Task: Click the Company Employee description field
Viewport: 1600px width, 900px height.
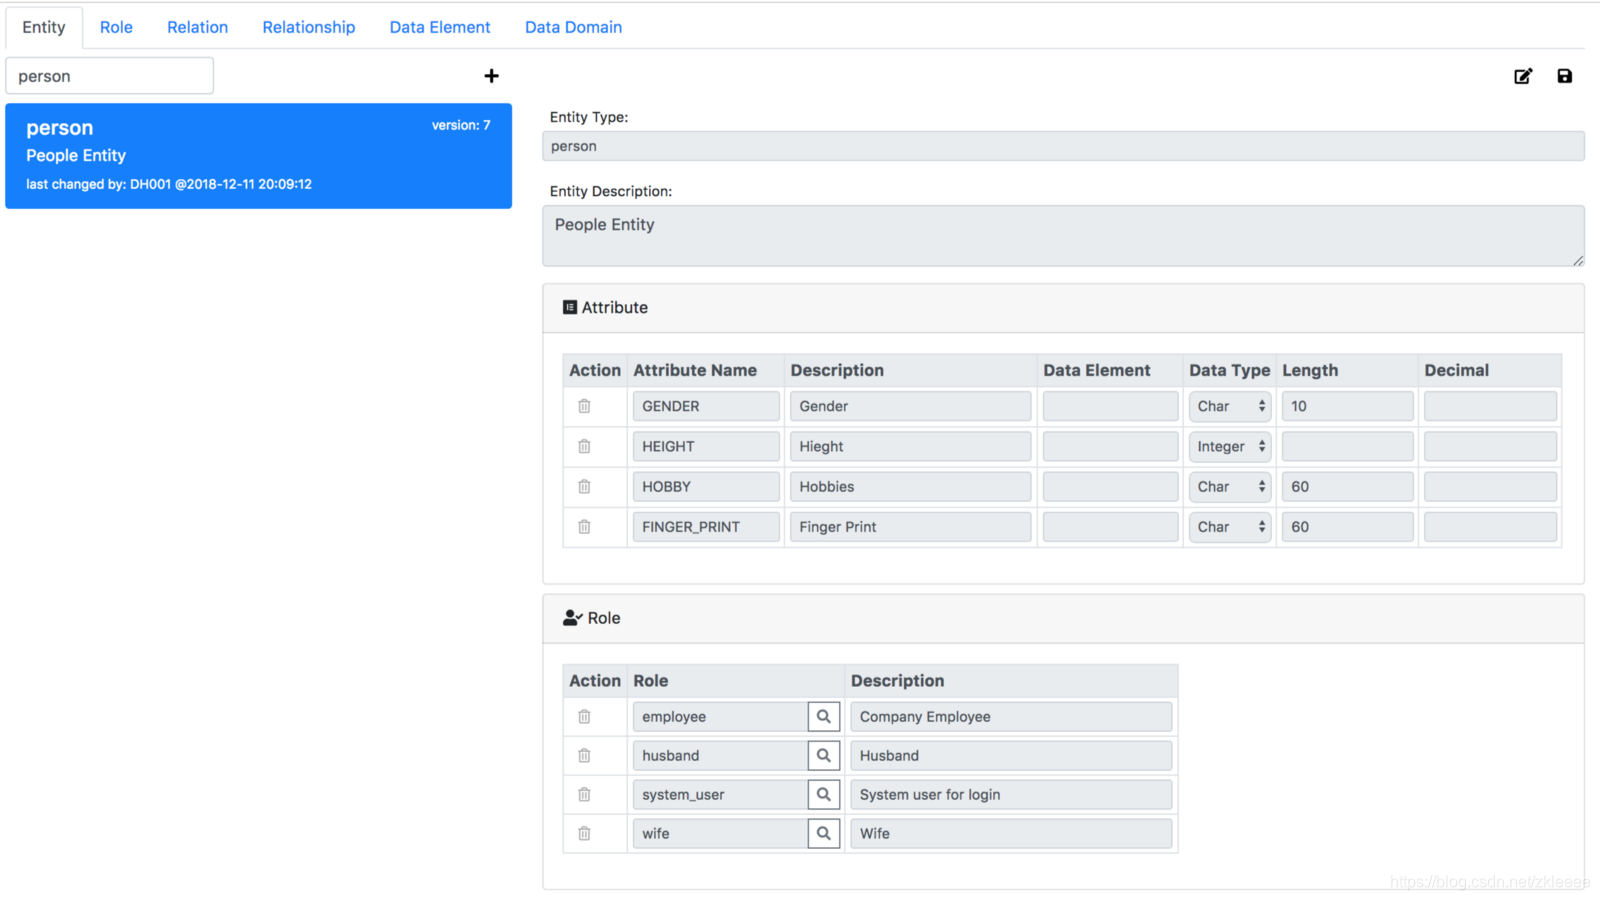Action: (1011, 716)
